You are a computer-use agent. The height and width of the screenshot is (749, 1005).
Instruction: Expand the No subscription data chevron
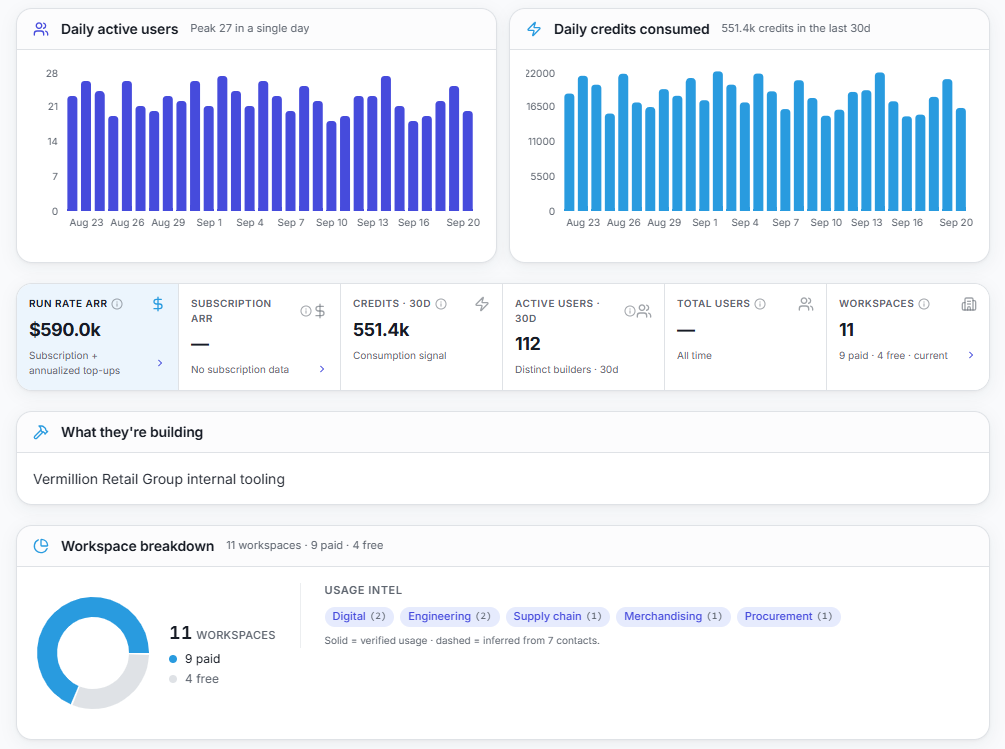click(322, 369)
